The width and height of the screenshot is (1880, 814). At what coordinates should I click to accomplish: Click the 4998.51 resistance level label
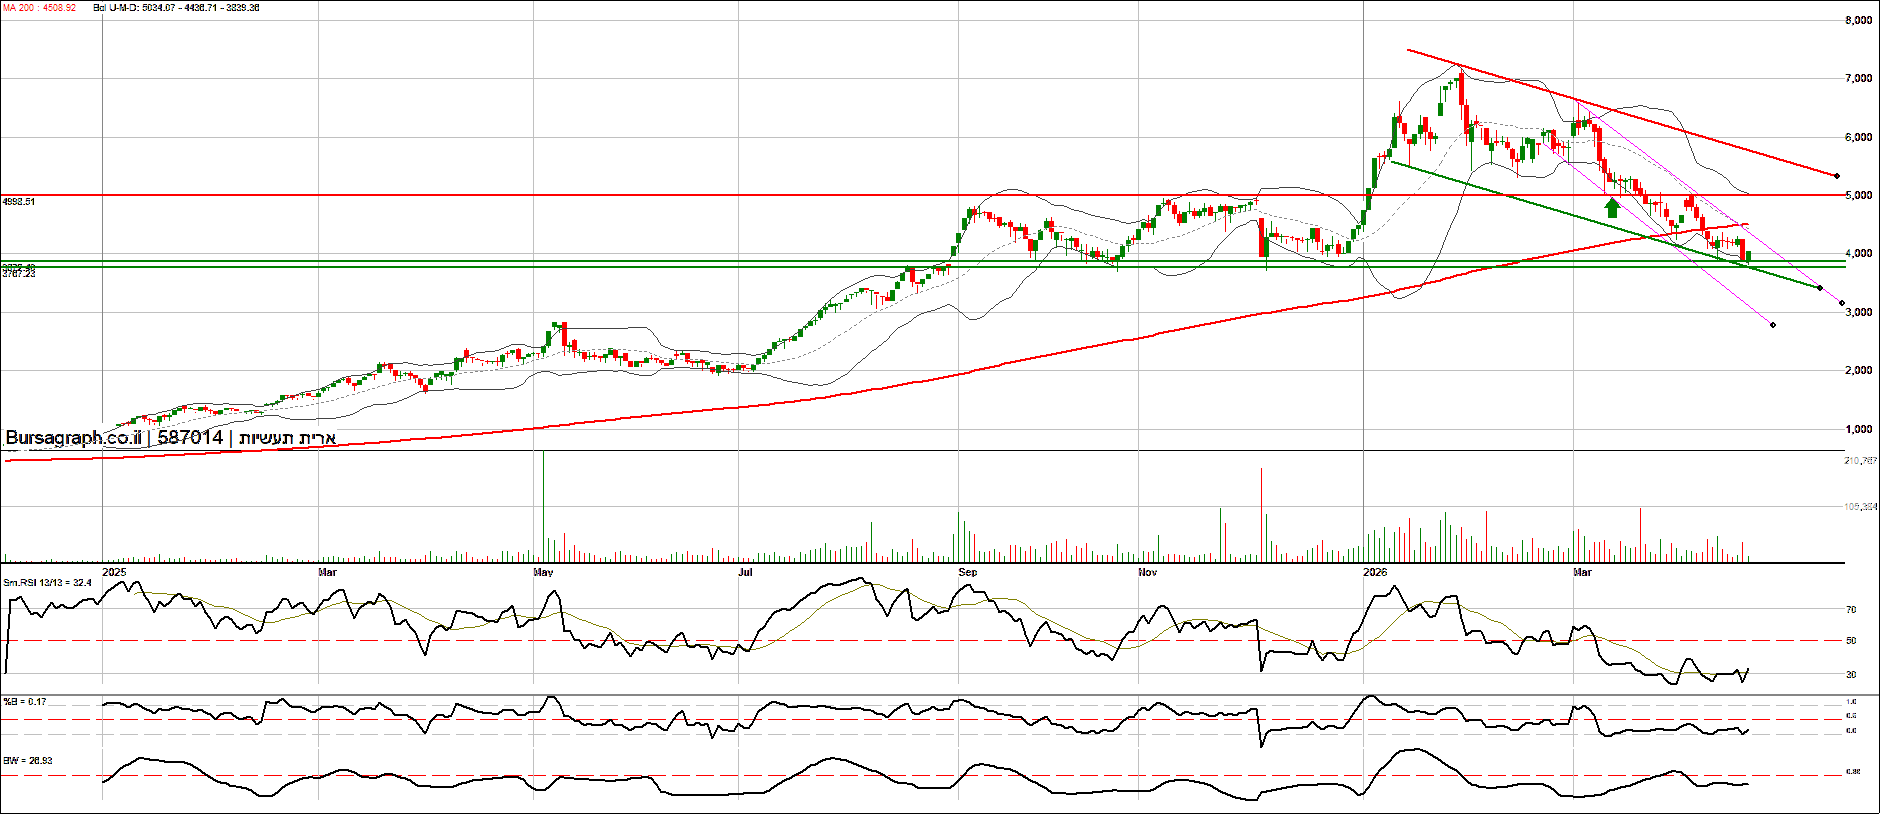pos(19,202)
